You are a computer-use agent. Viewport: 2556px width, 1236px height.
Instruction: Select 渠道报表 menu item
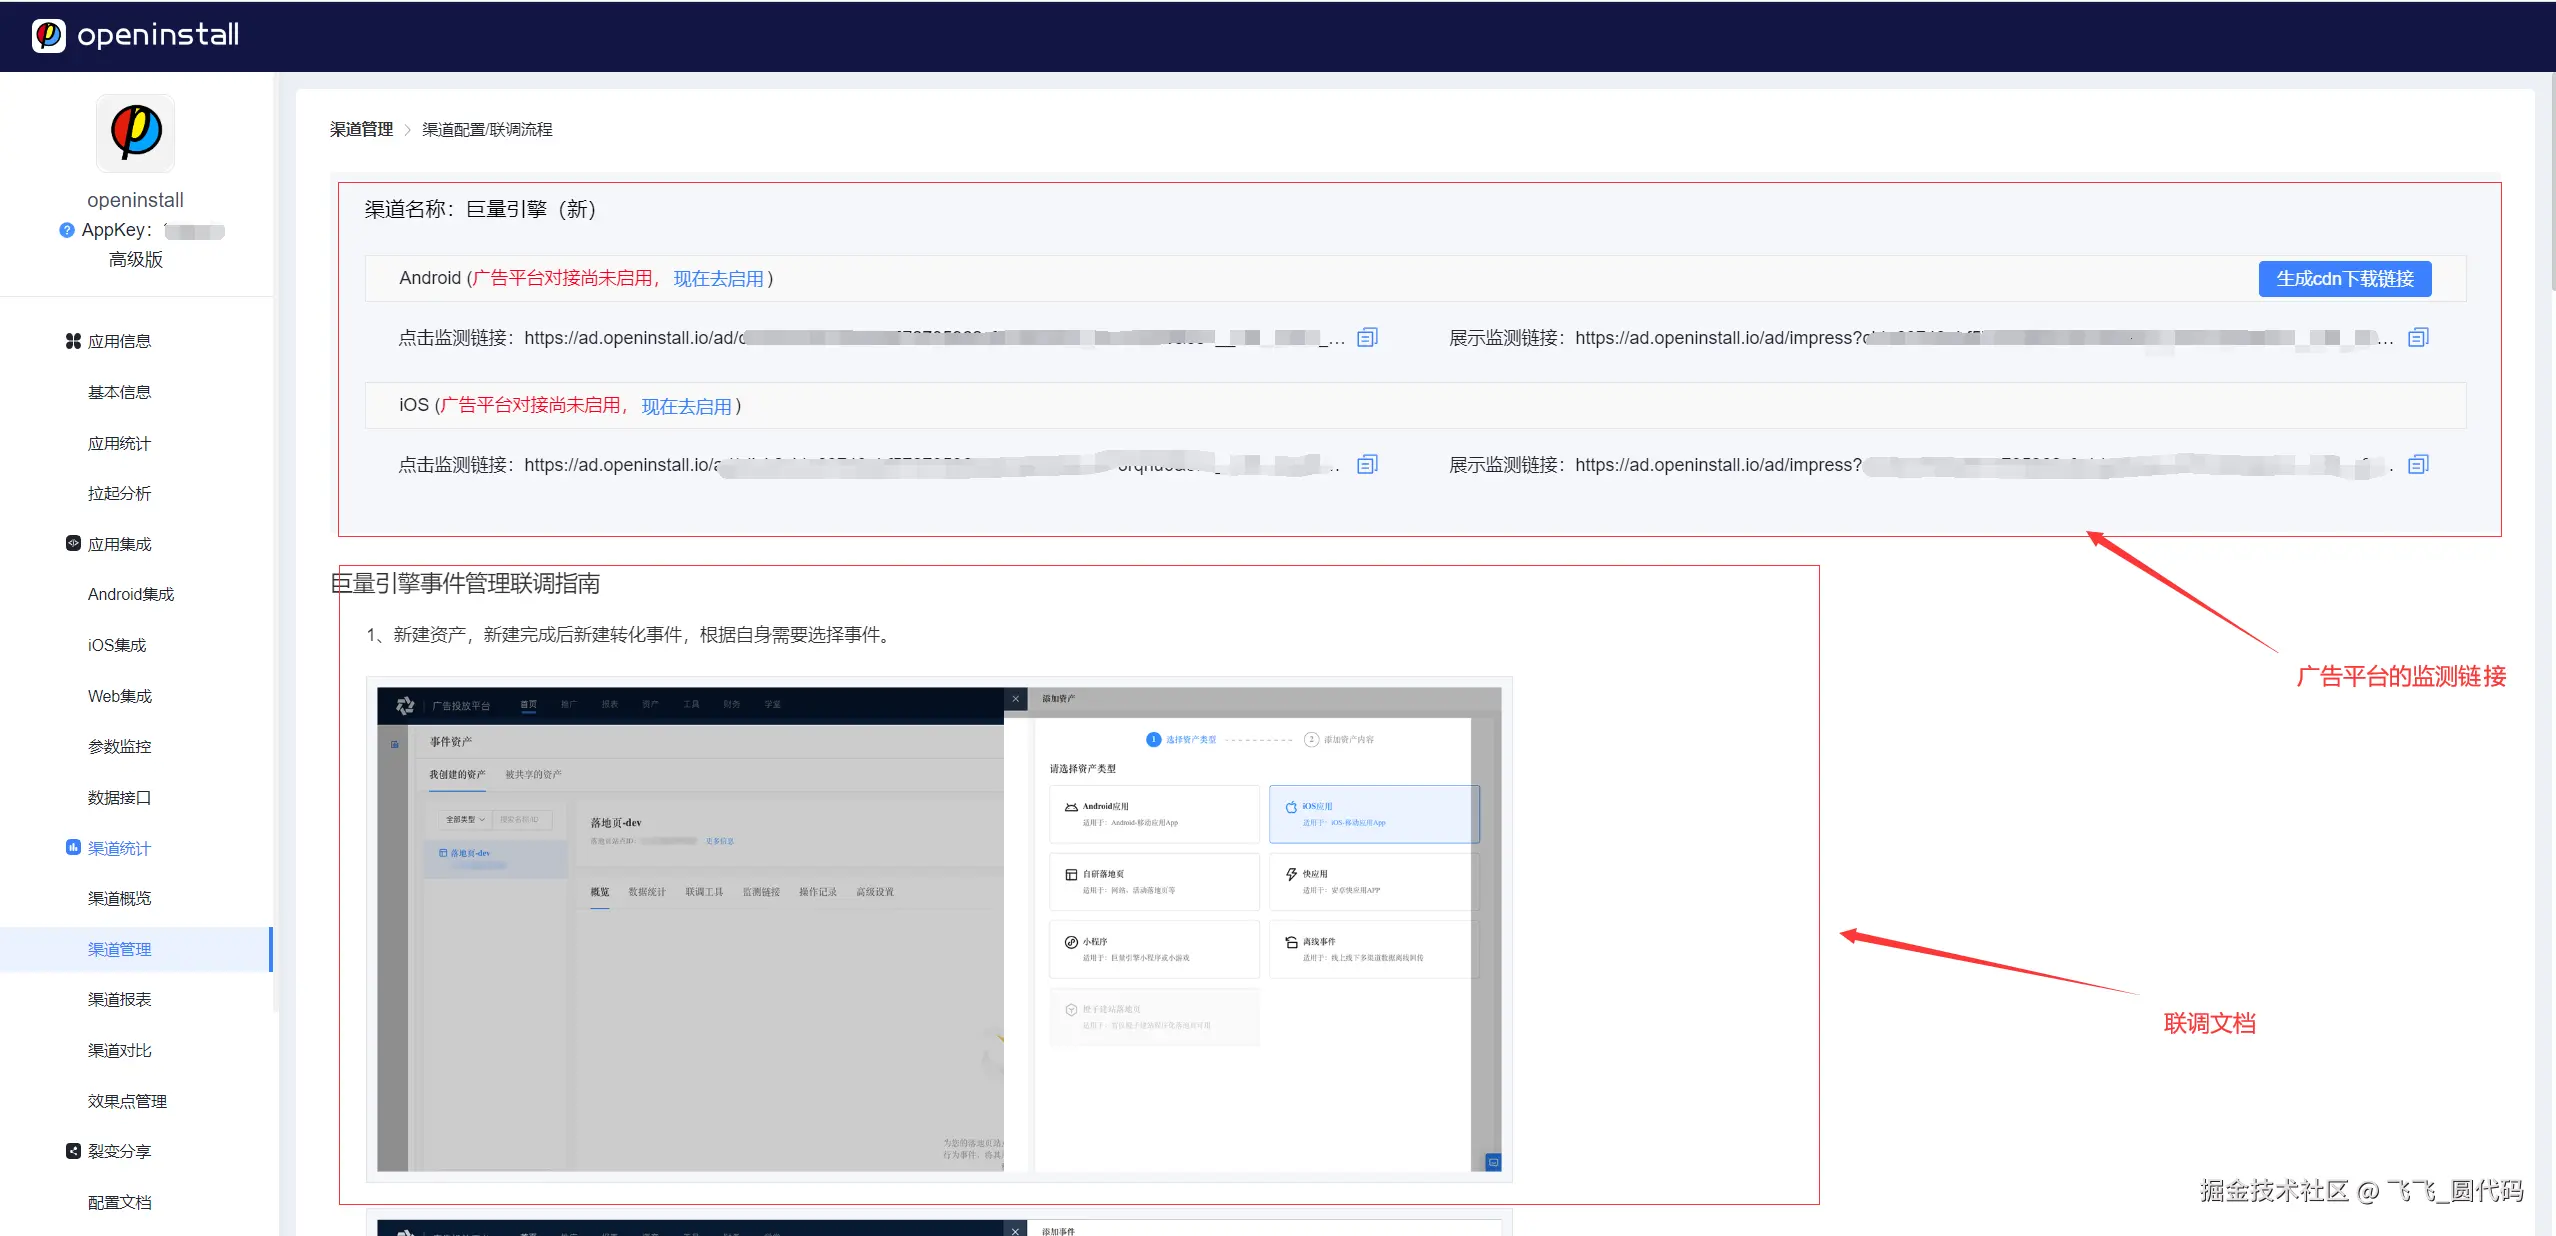click(x=119, y=1000)
